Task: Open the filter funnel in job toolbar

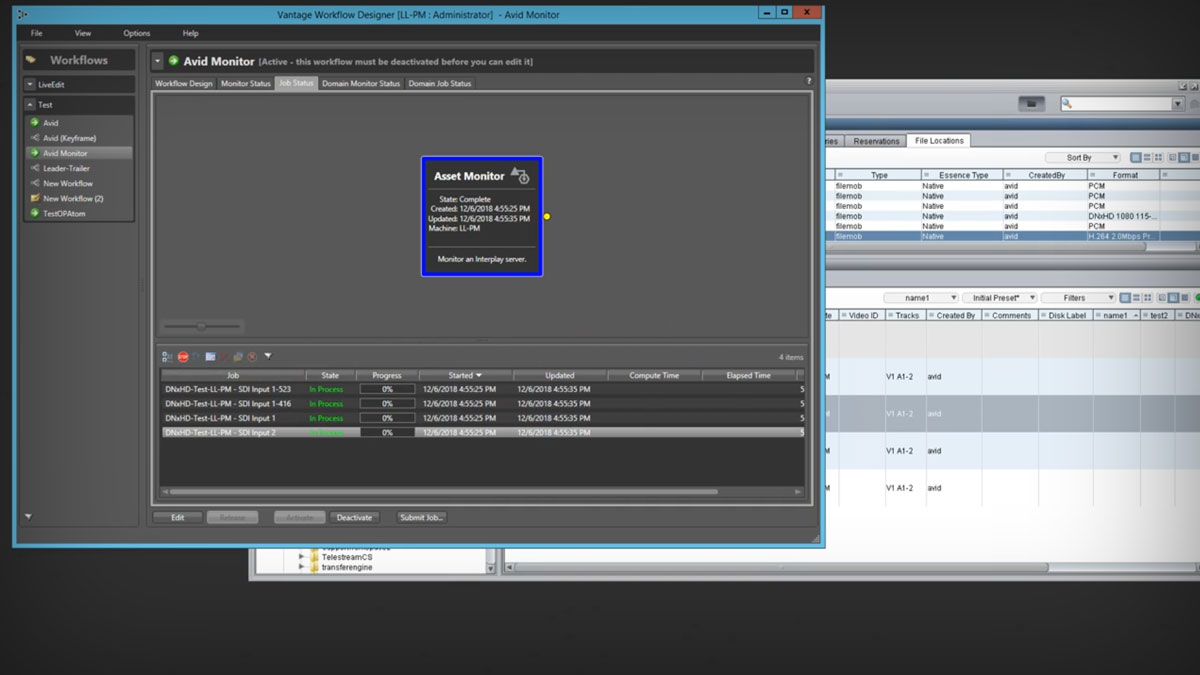Action: pyautogui.click(x=268, y=356)
